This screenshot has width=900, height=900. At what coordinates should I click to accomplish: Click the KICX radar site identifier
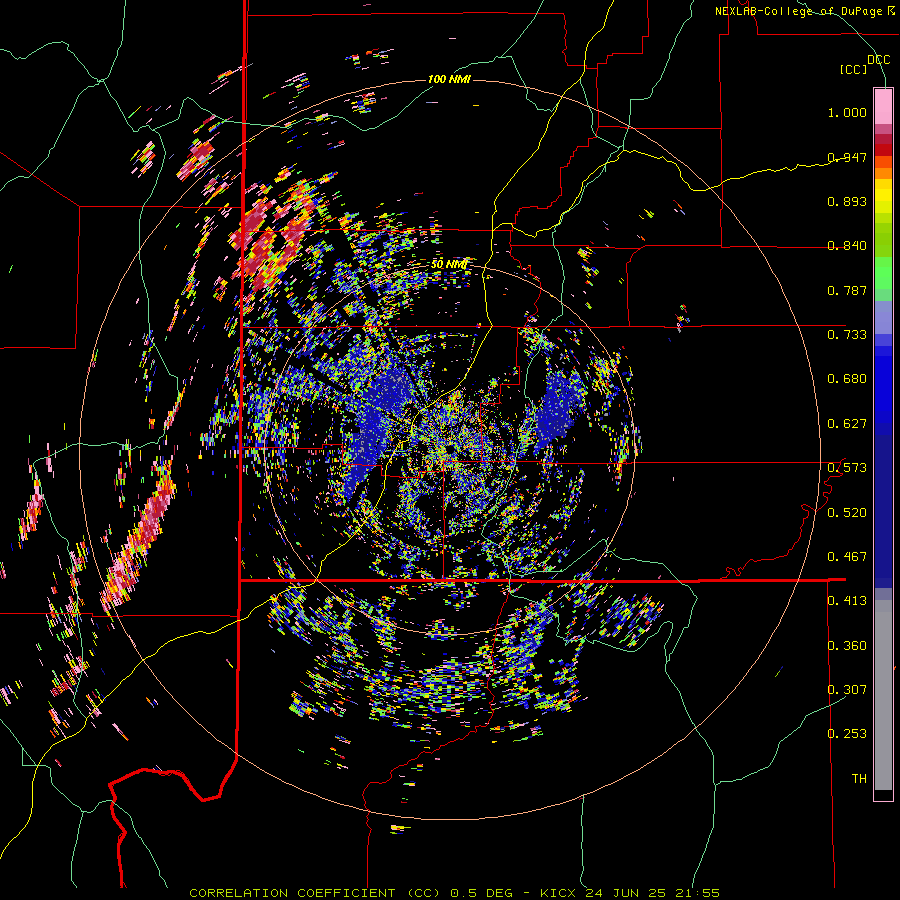[x=559, y=893]
